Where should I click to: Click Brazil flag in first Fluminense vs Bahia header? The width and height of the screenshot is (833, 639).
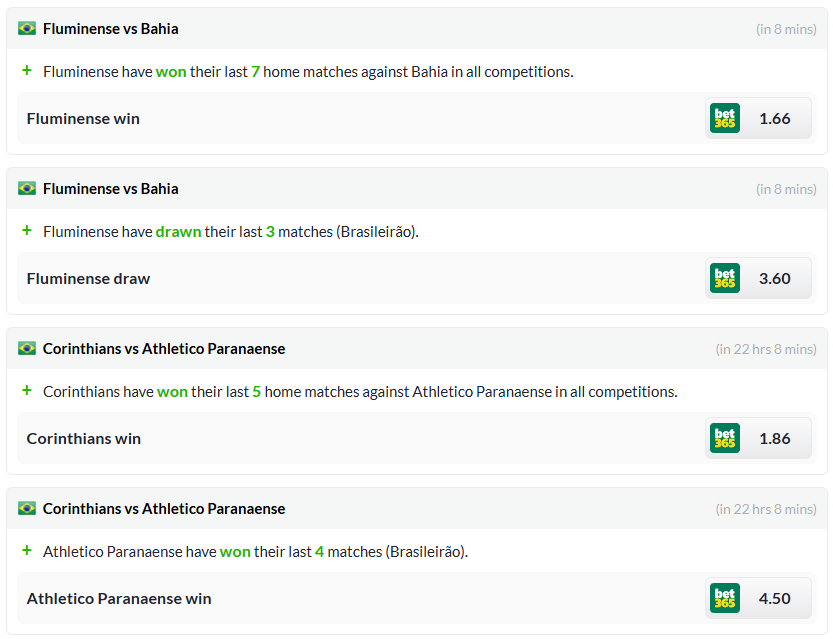pyautogui.click(x=27, y=28)
